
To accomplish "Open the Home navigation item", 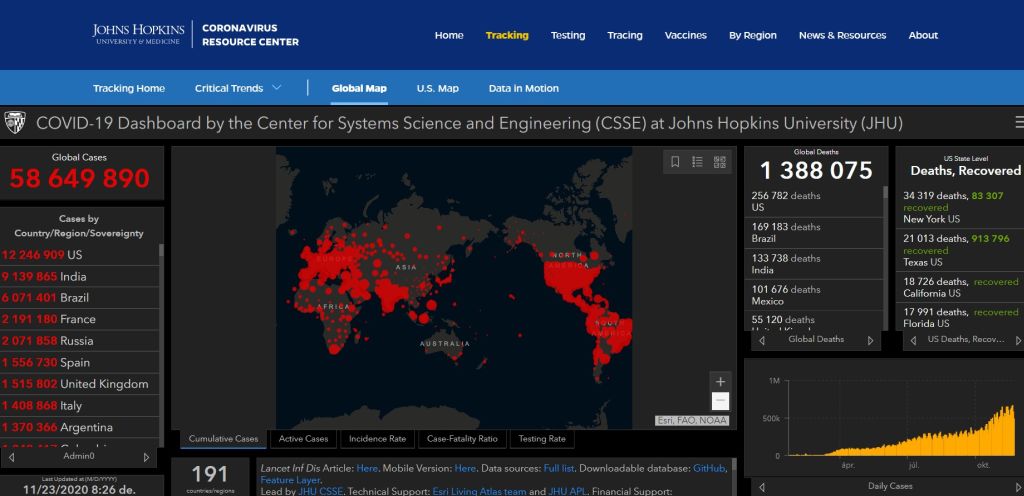I will (449, 35).
